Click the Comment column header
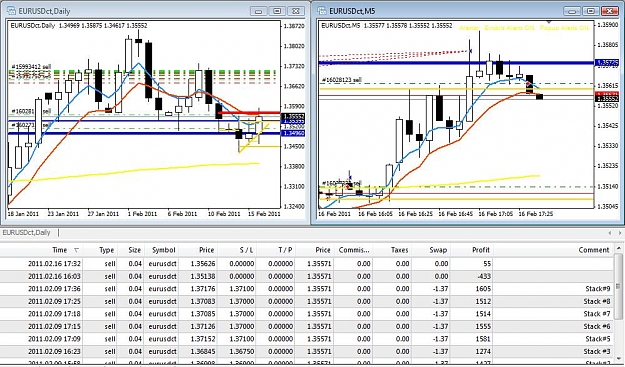 click(594, 250)
